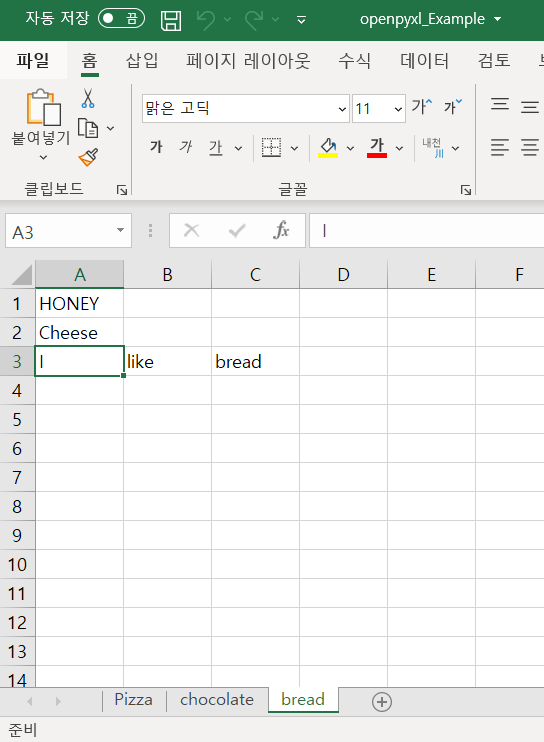544x742 pixels.
Task: Switch to the chocolate sheet tab
Action: click(x=217, y=699)
